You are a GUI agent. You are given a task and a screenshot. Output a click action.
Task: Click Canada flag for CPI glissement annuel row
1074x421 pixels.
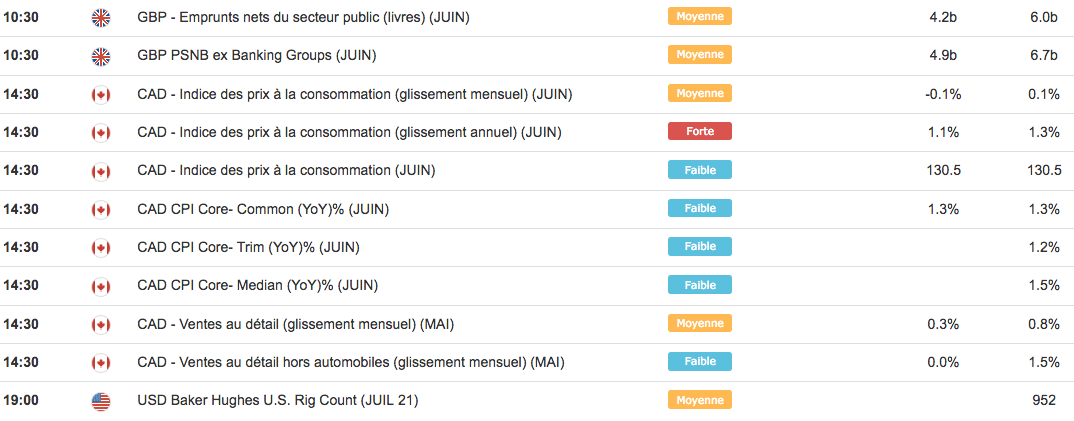101,132
